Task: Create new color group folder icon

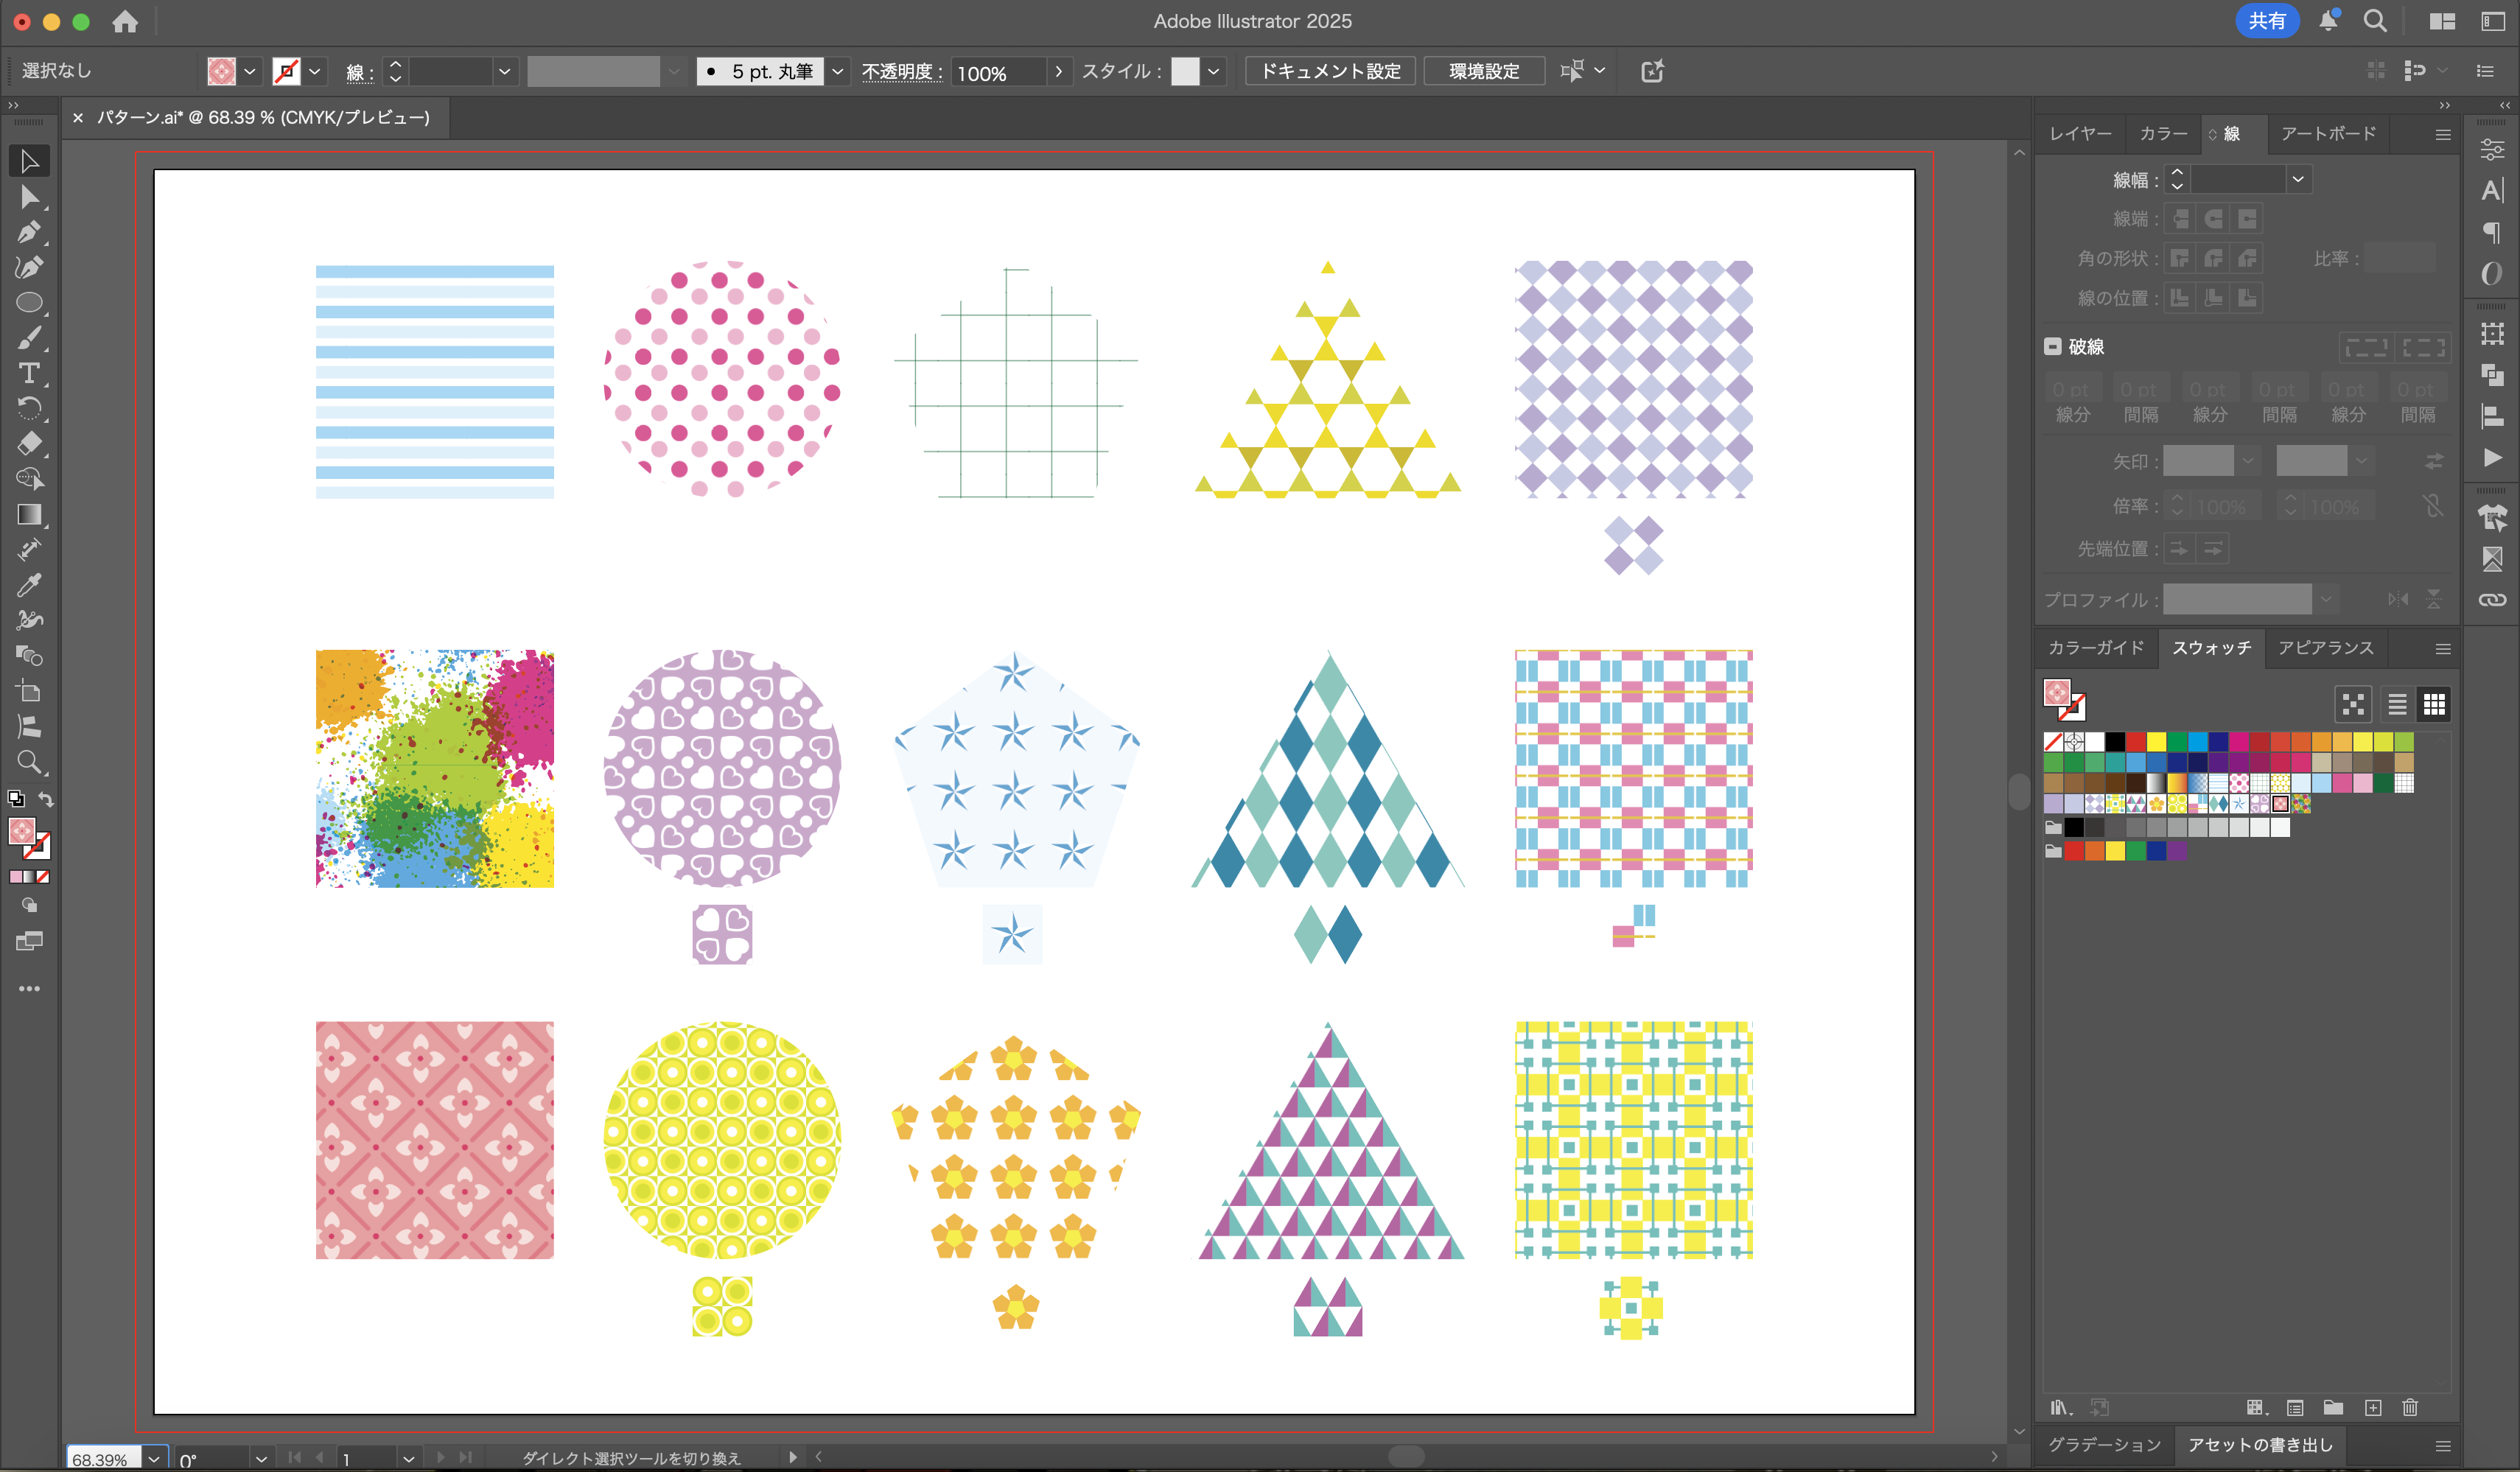Action: tap(2333, 1408)
